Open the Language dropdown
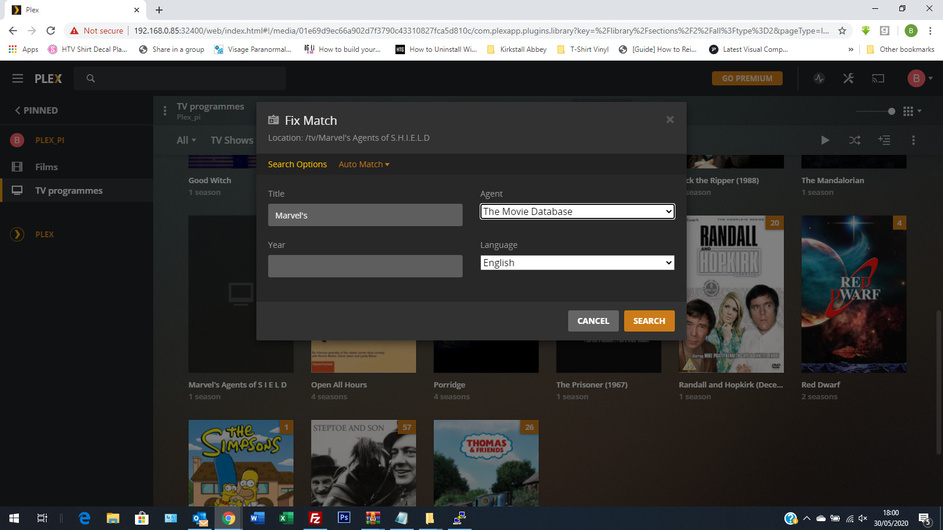943x530 pixels. (577, 262)
